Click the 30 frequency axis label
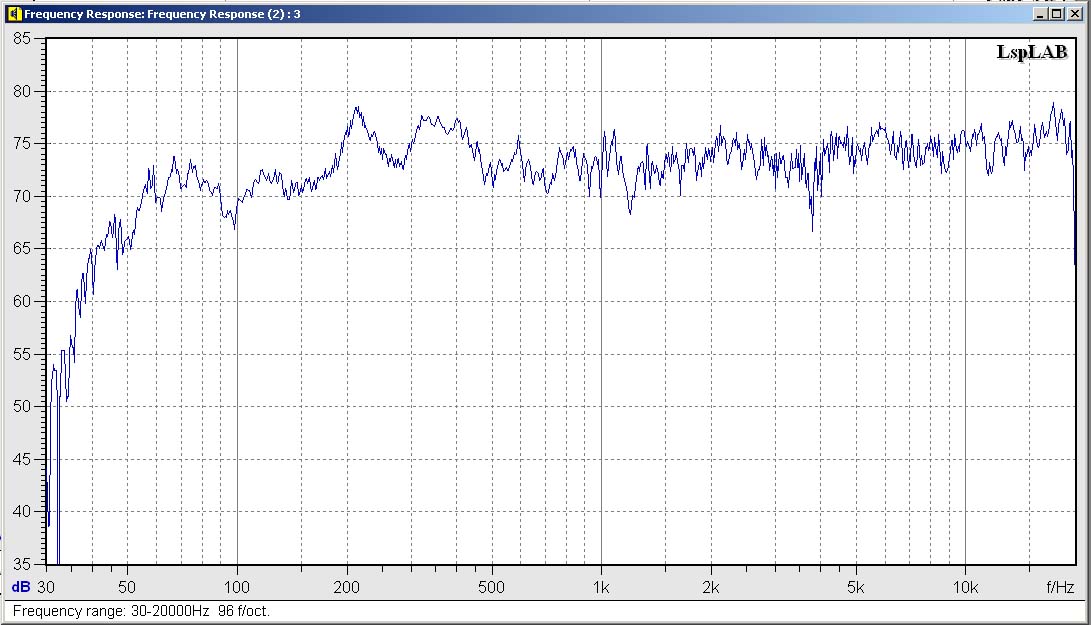1091x625 pixels. point(46,587)
